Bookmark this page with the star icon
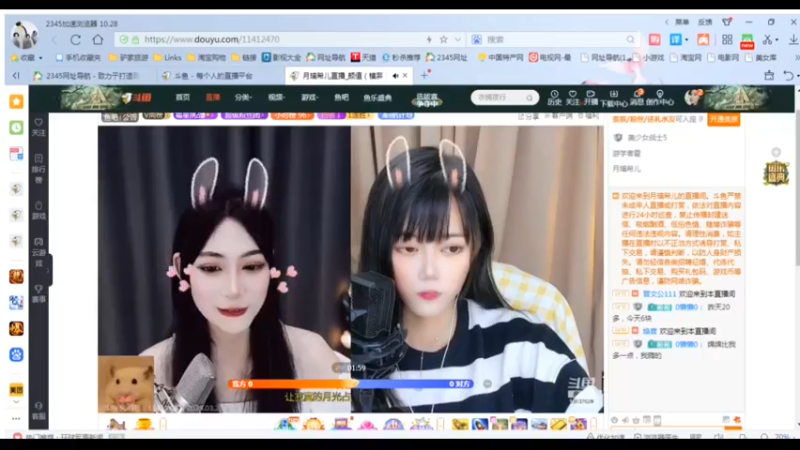The height and width of the screenshot is (450, 800). coord(444,39)
